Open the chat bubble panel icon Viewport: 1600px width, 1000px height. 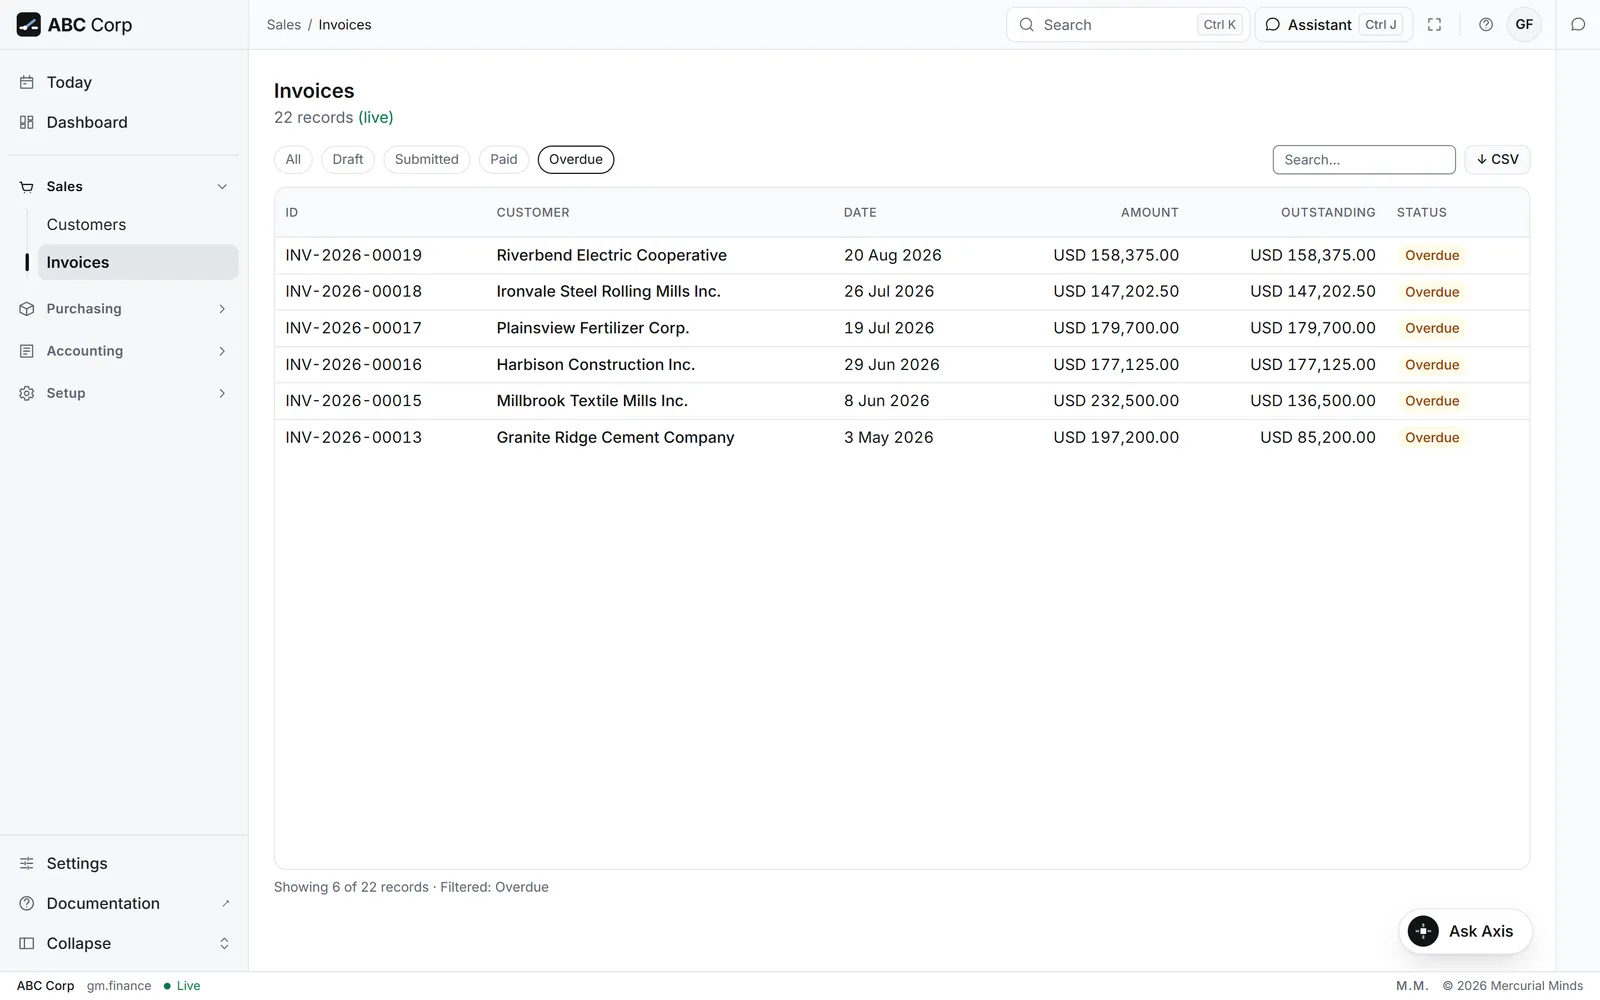pyautogui.click(x=1578, y=25)
